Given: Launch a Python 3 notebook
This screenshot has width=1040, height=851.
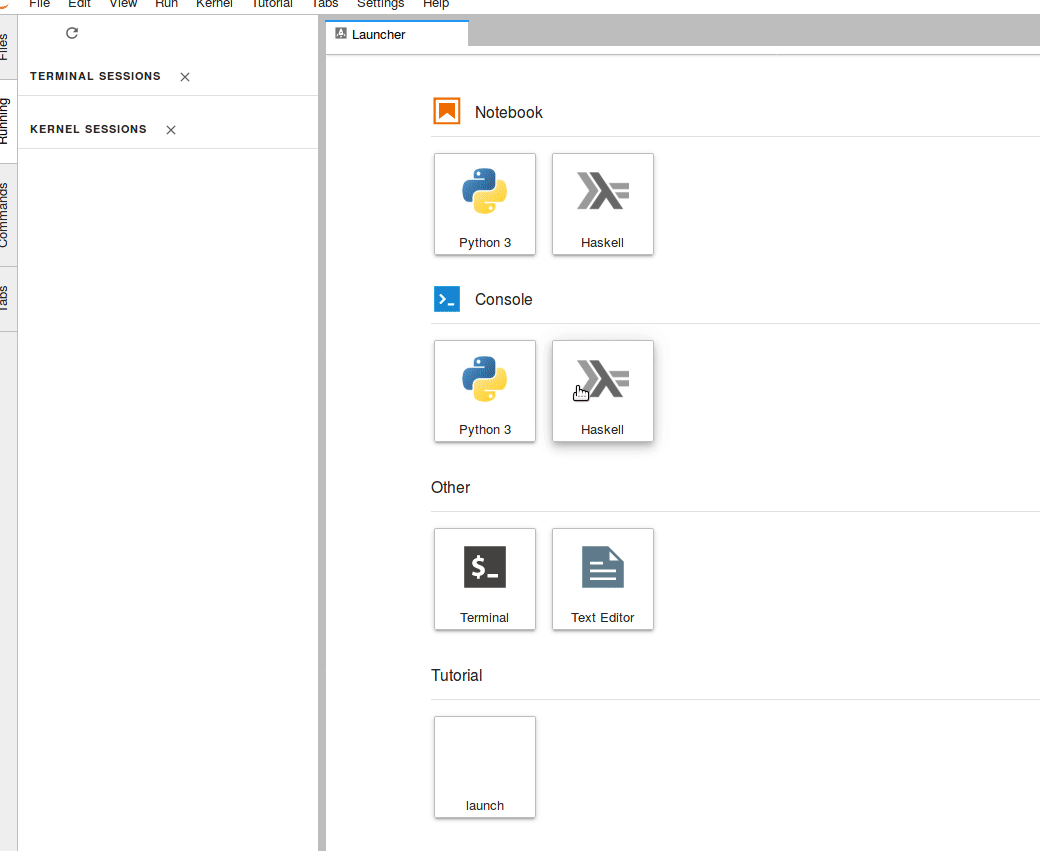Looking at the screenshot, I should tap(485, 204).
